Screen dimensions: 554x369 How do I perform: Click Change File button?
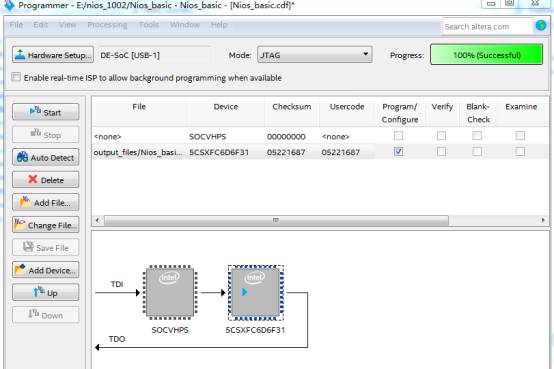click(46, 225)
